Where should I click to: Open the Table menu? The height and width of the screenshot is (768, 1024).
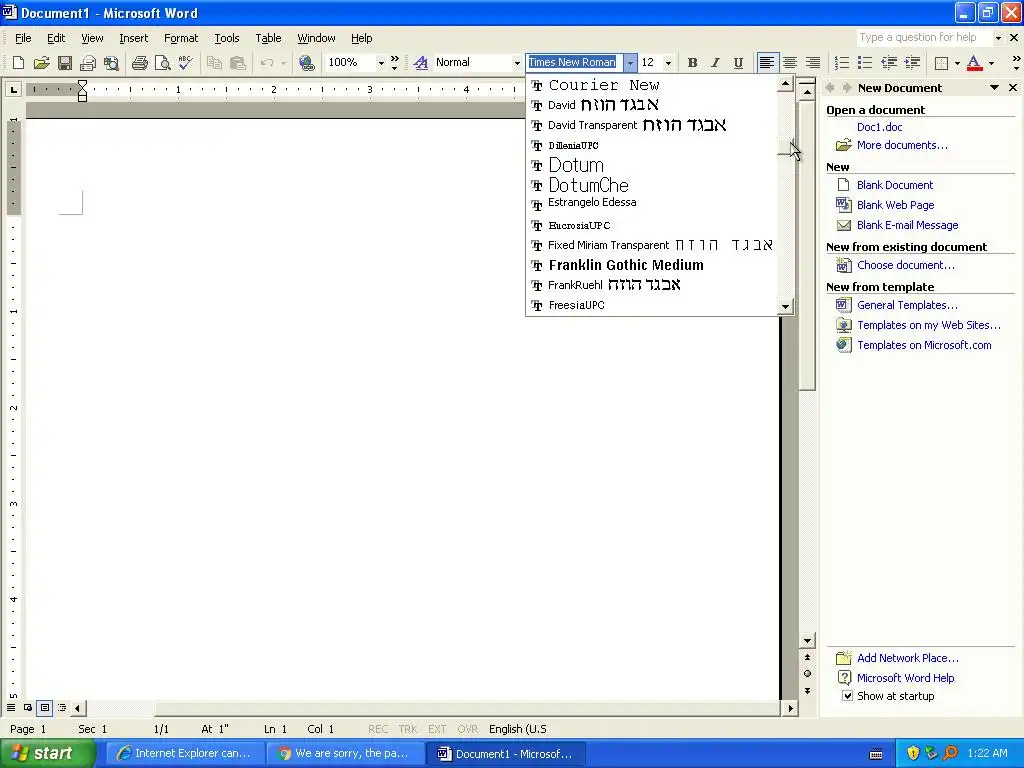268,38
